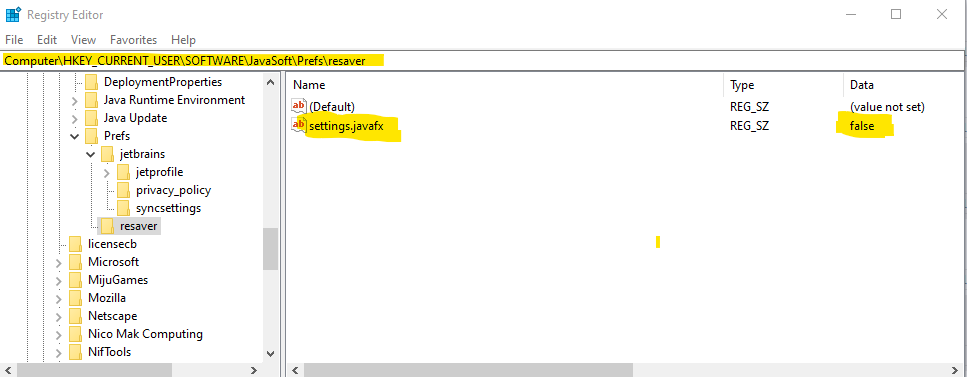This screenshot has height=377, width=967.
Task: Collapse the jetbrains key
Action: [x=91, y=154]
